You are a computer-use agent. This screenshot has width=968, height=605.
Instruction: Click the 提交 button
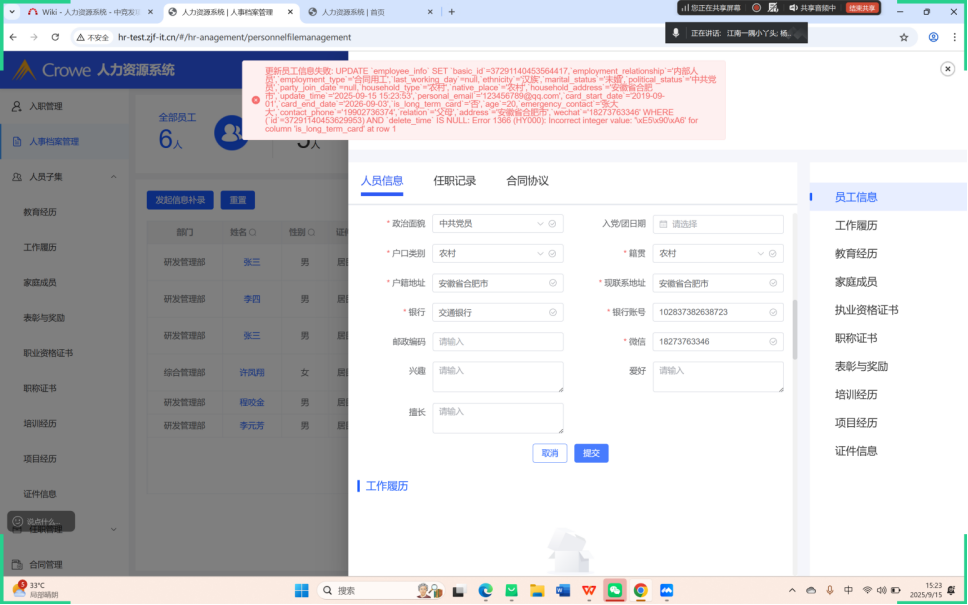pos(591,453)
